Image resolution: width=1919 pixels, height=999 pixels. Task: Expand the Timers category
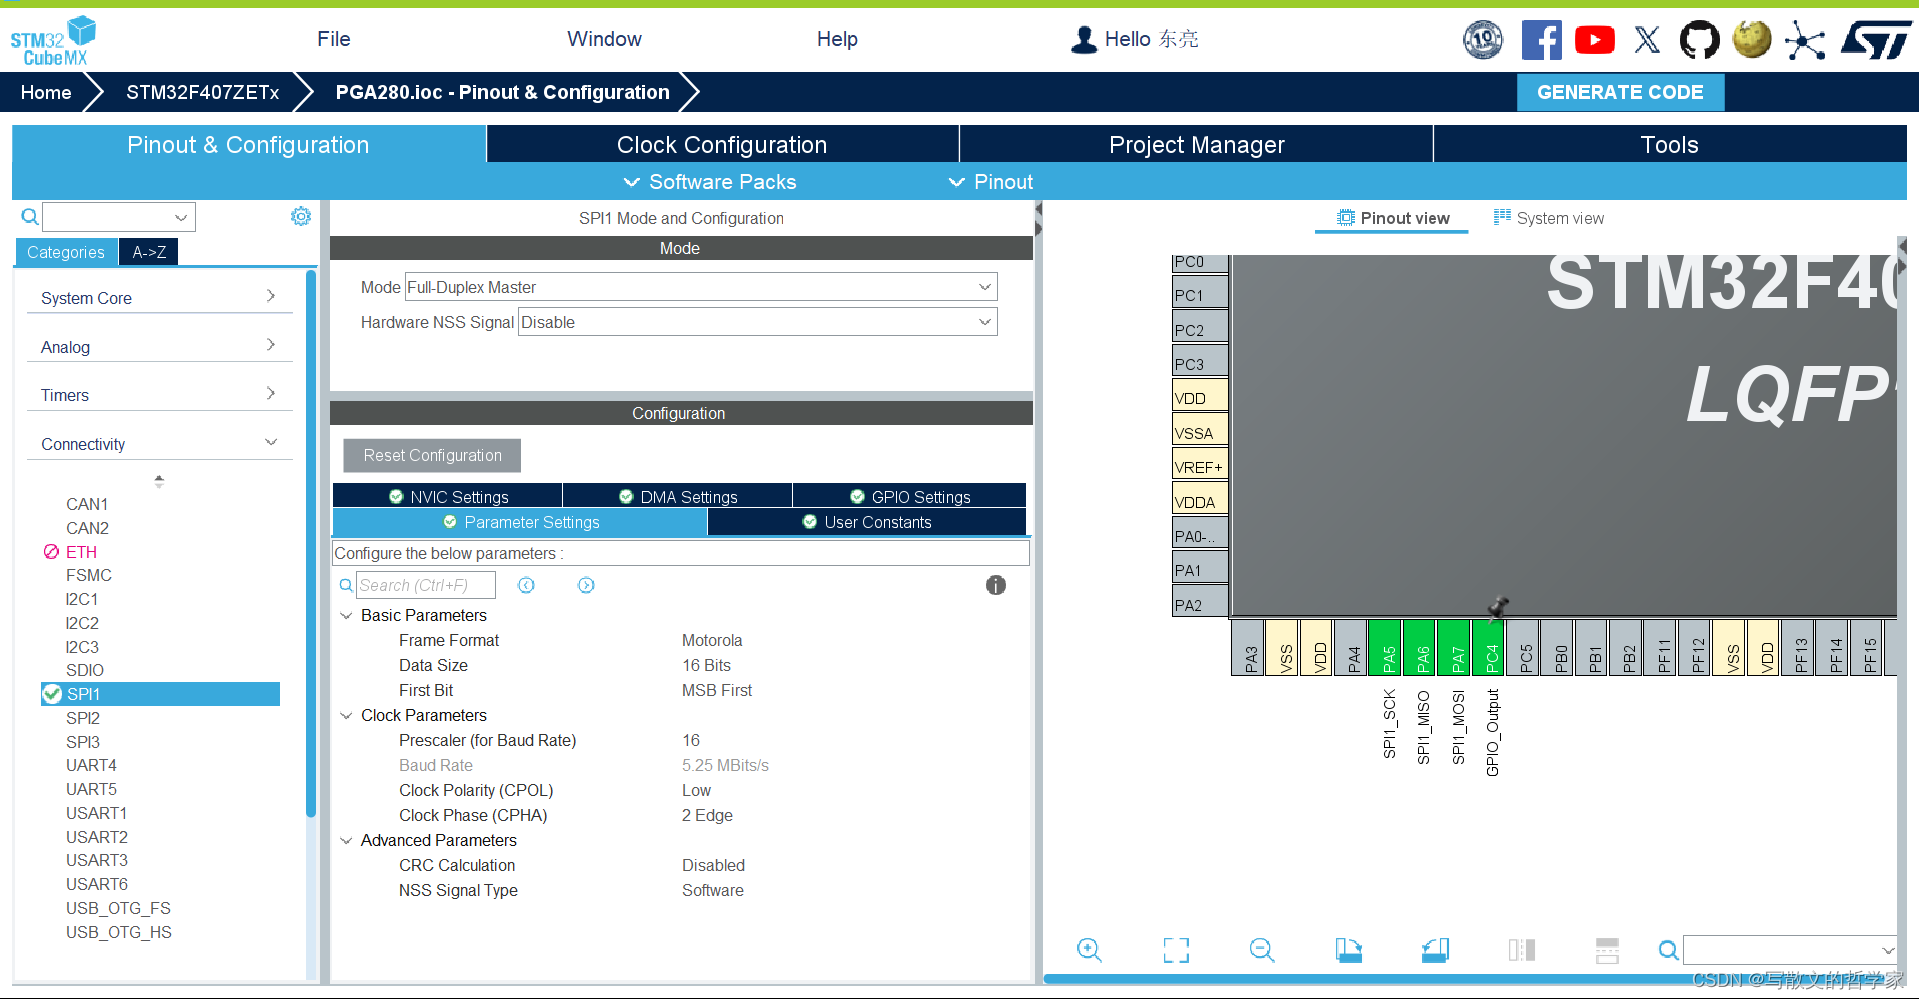(159, 395)
